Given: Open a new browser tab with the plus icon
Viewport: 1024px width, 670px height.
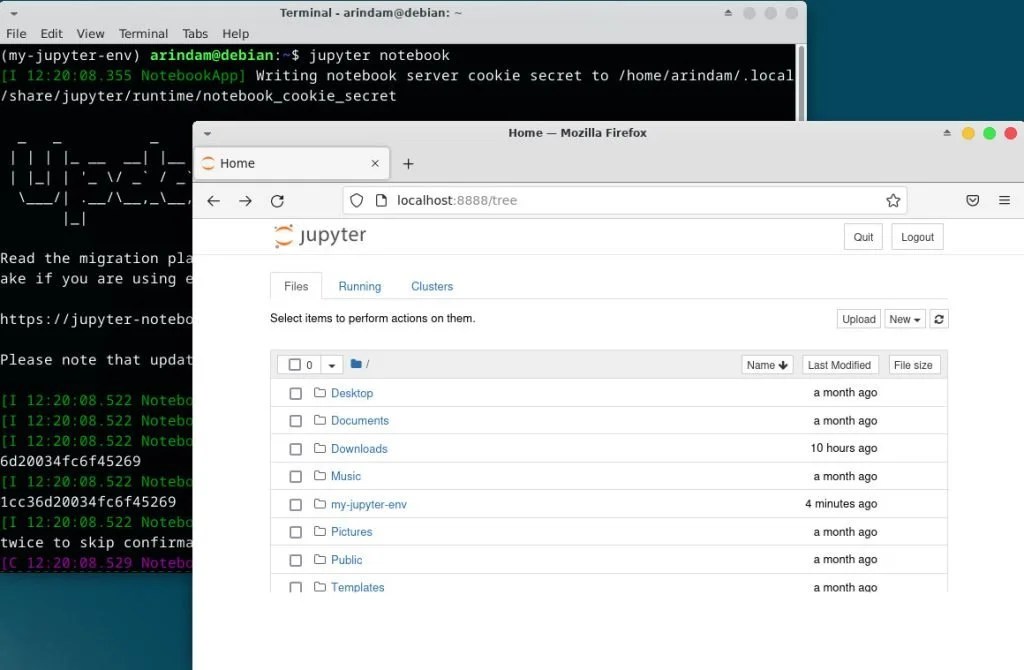Looking at the screenshot, I should (408, 163).
